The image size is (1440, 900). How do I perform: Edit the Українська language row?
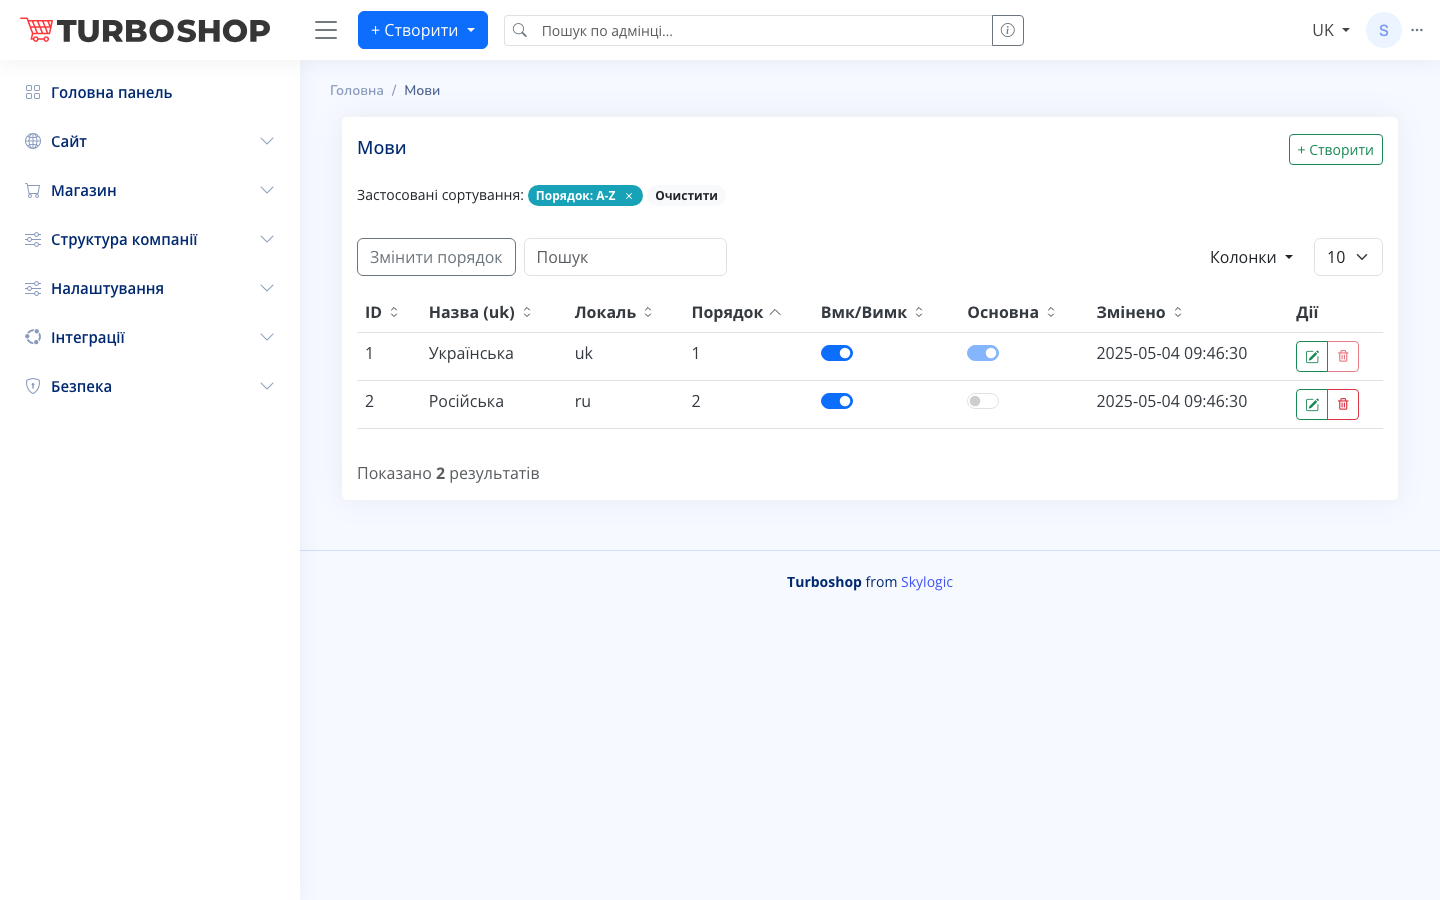(x=1312, y=356)
